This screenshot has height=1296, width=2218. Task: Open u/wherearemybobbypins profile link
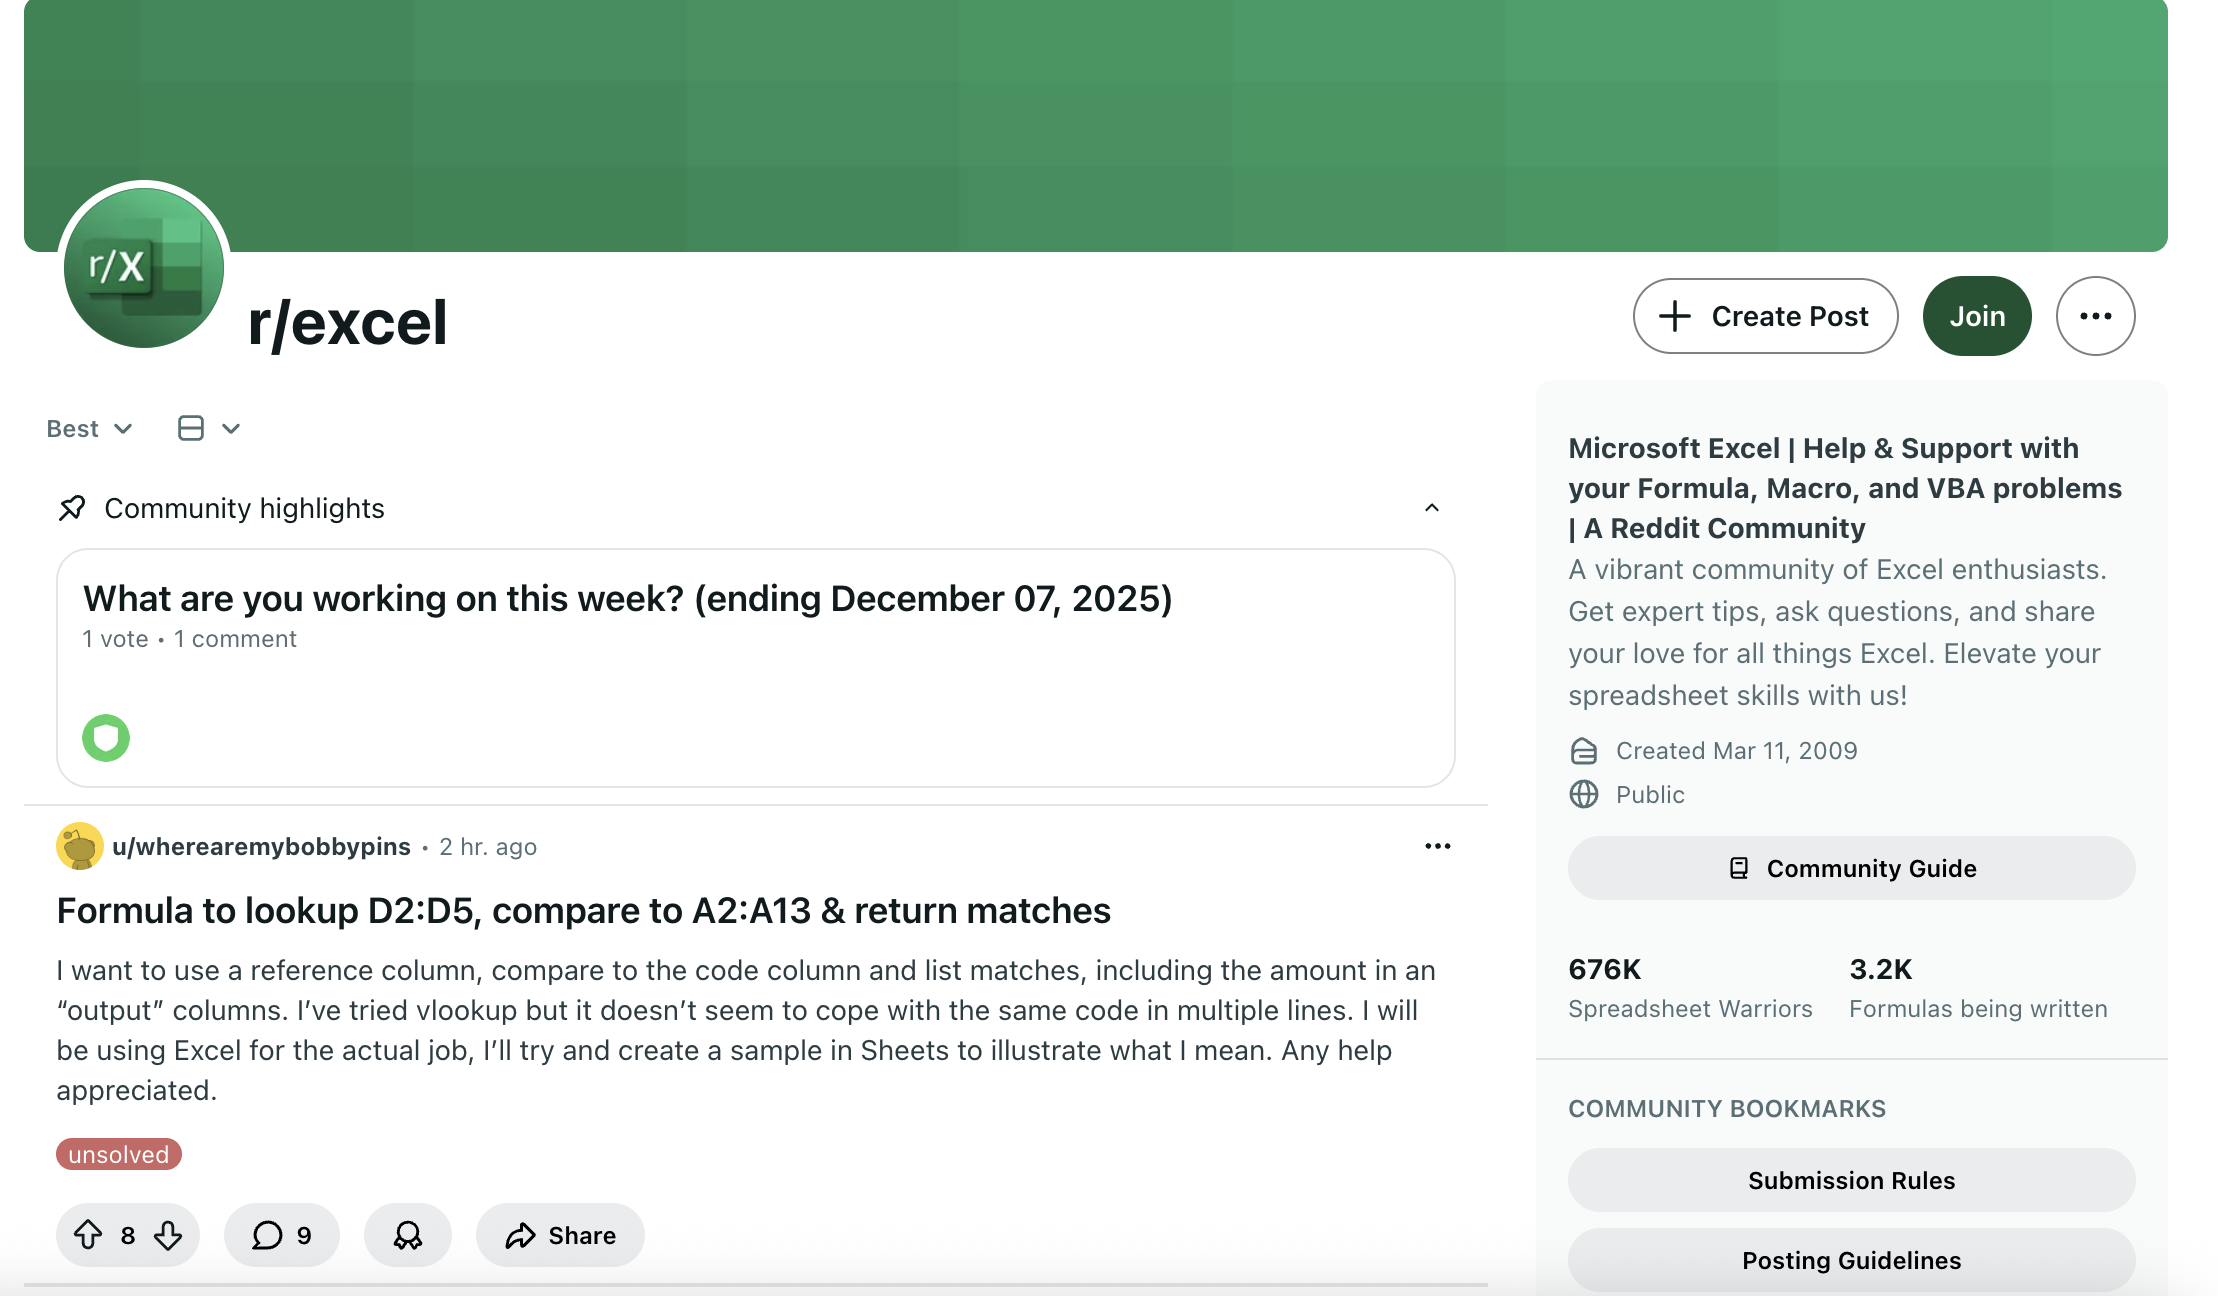(x=261, y=847)
